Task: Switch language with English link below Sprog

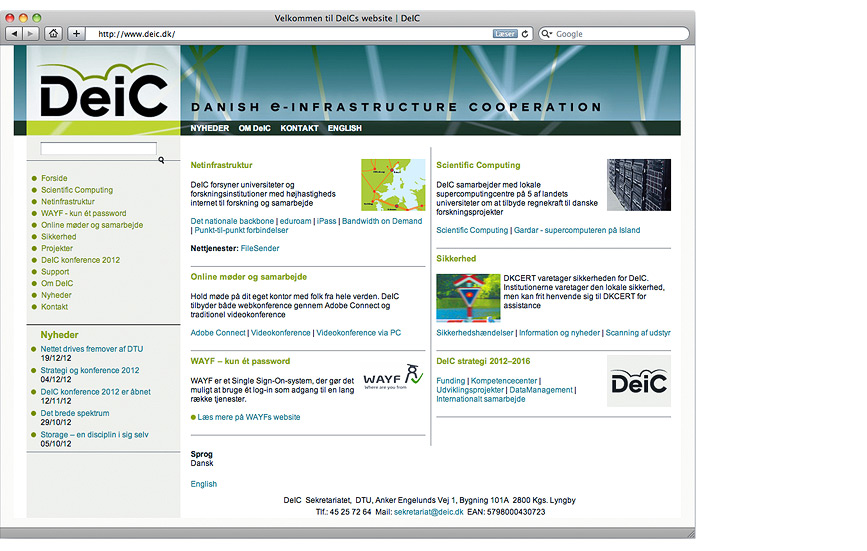Action: coord(203,484)
